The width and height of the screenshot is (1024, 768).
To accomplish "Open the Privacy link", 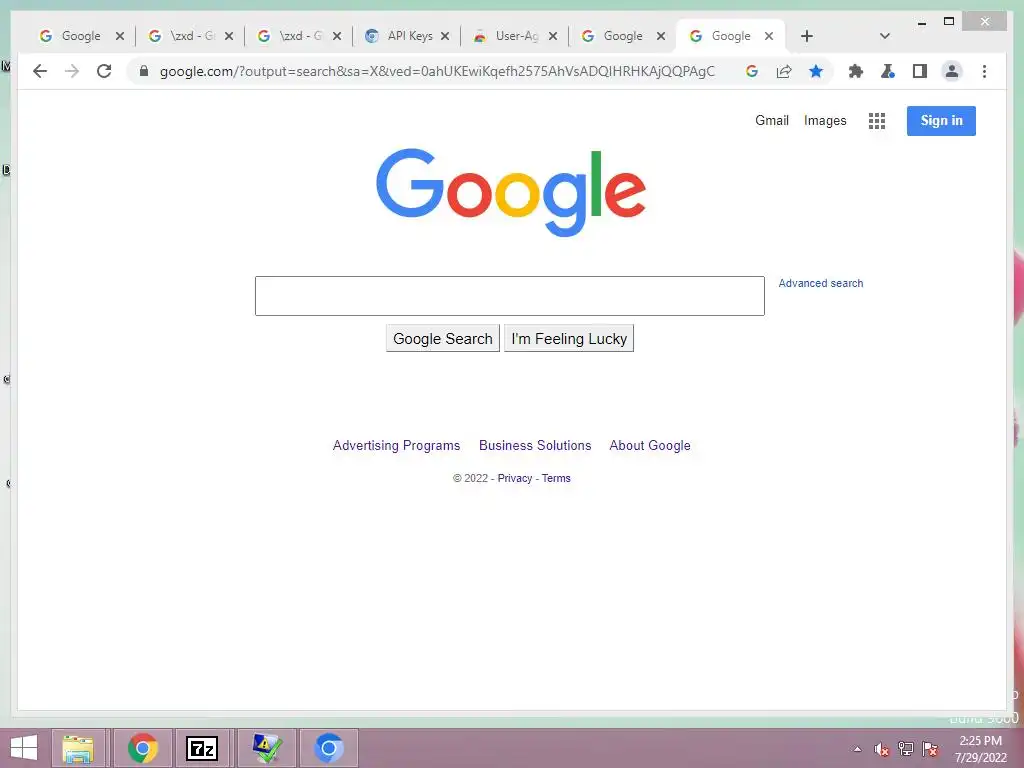I will coord(515,478).
